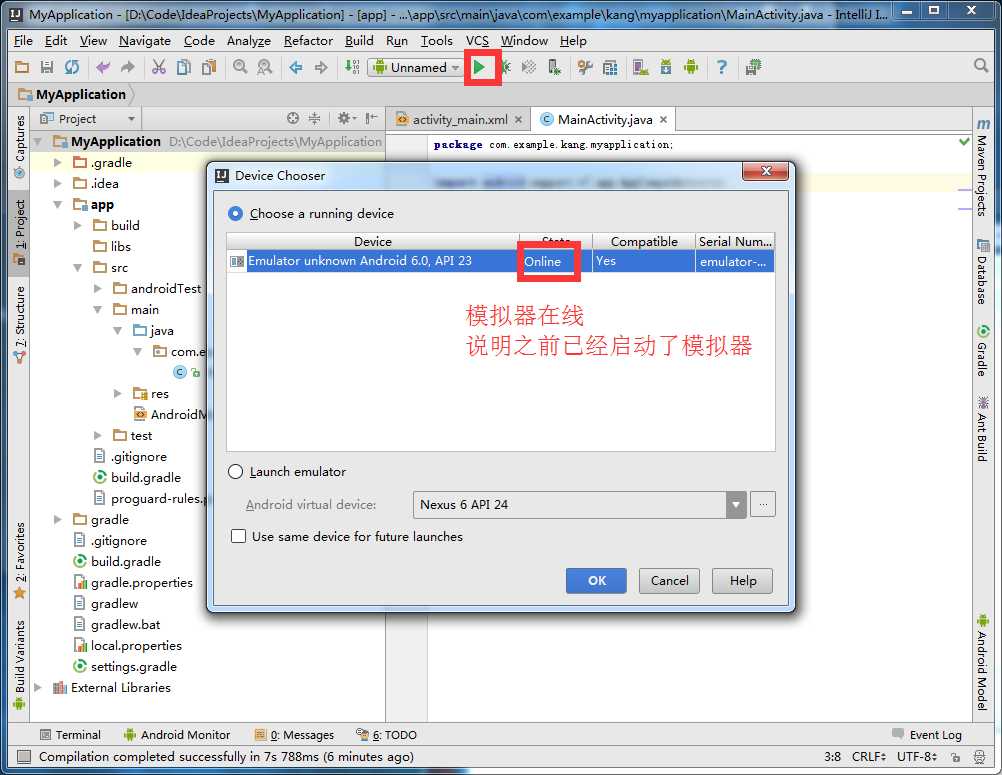Screen dimensions: 1002x775
Task: Click OK in Device Chooser
Action: (x=596, y=581)
